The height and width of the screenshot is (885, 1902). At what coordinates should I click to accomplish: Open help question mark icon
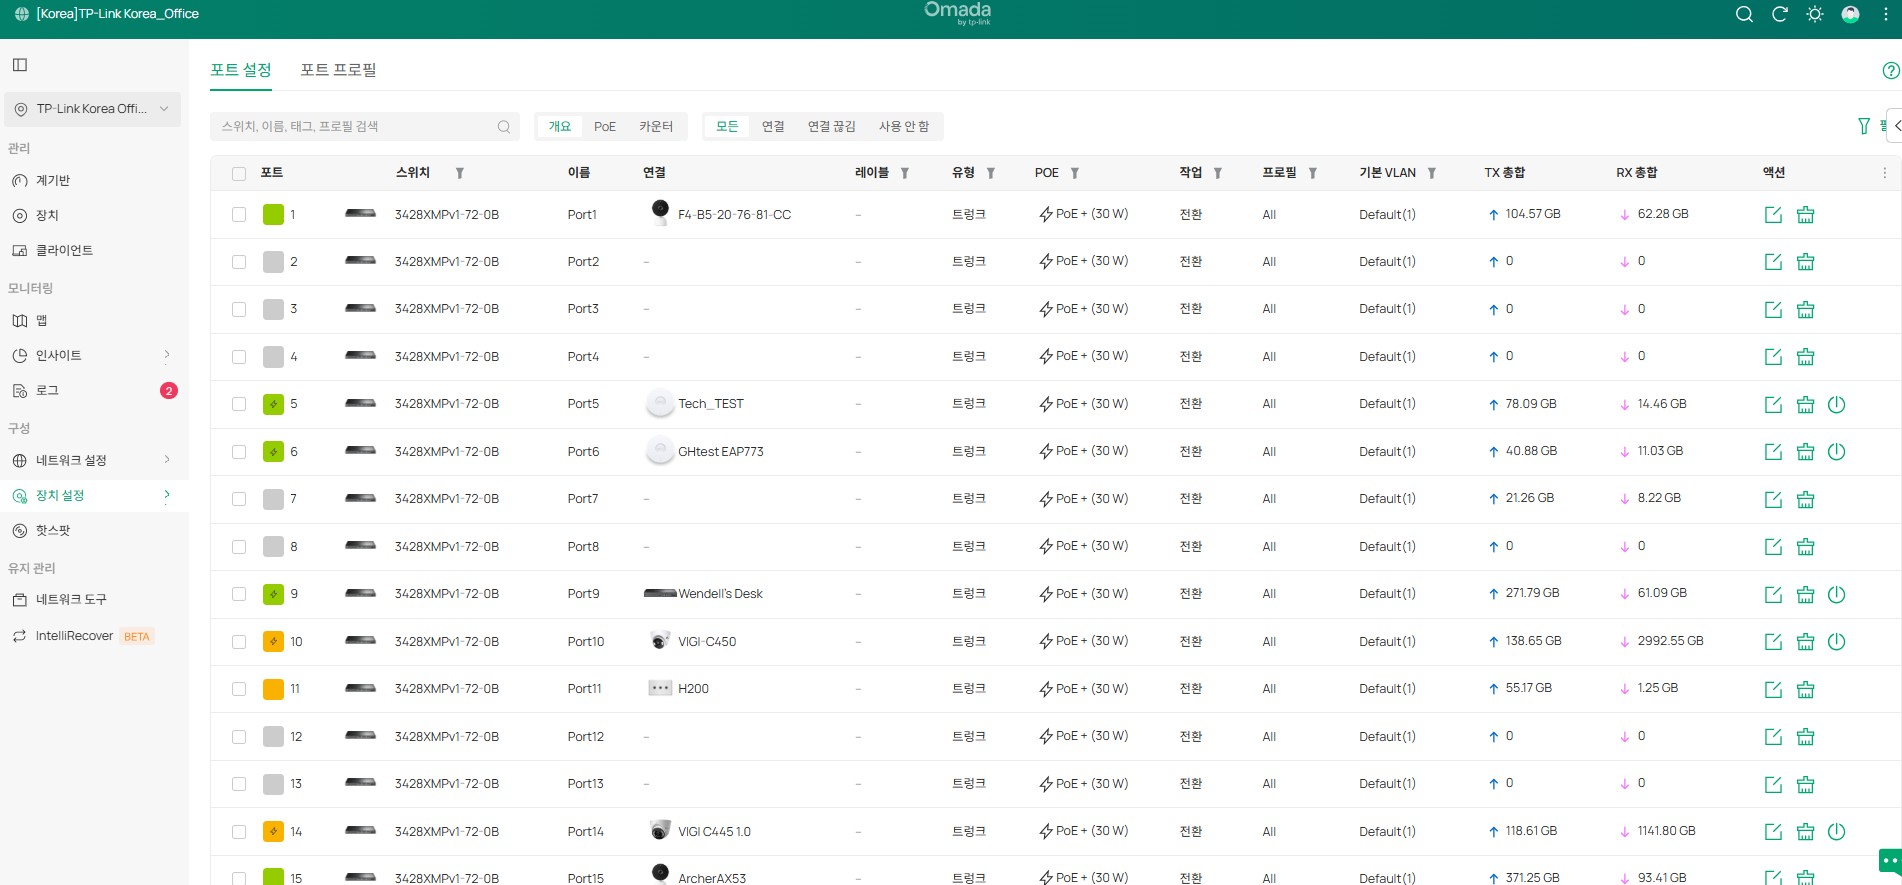(x=1890, y=70)
